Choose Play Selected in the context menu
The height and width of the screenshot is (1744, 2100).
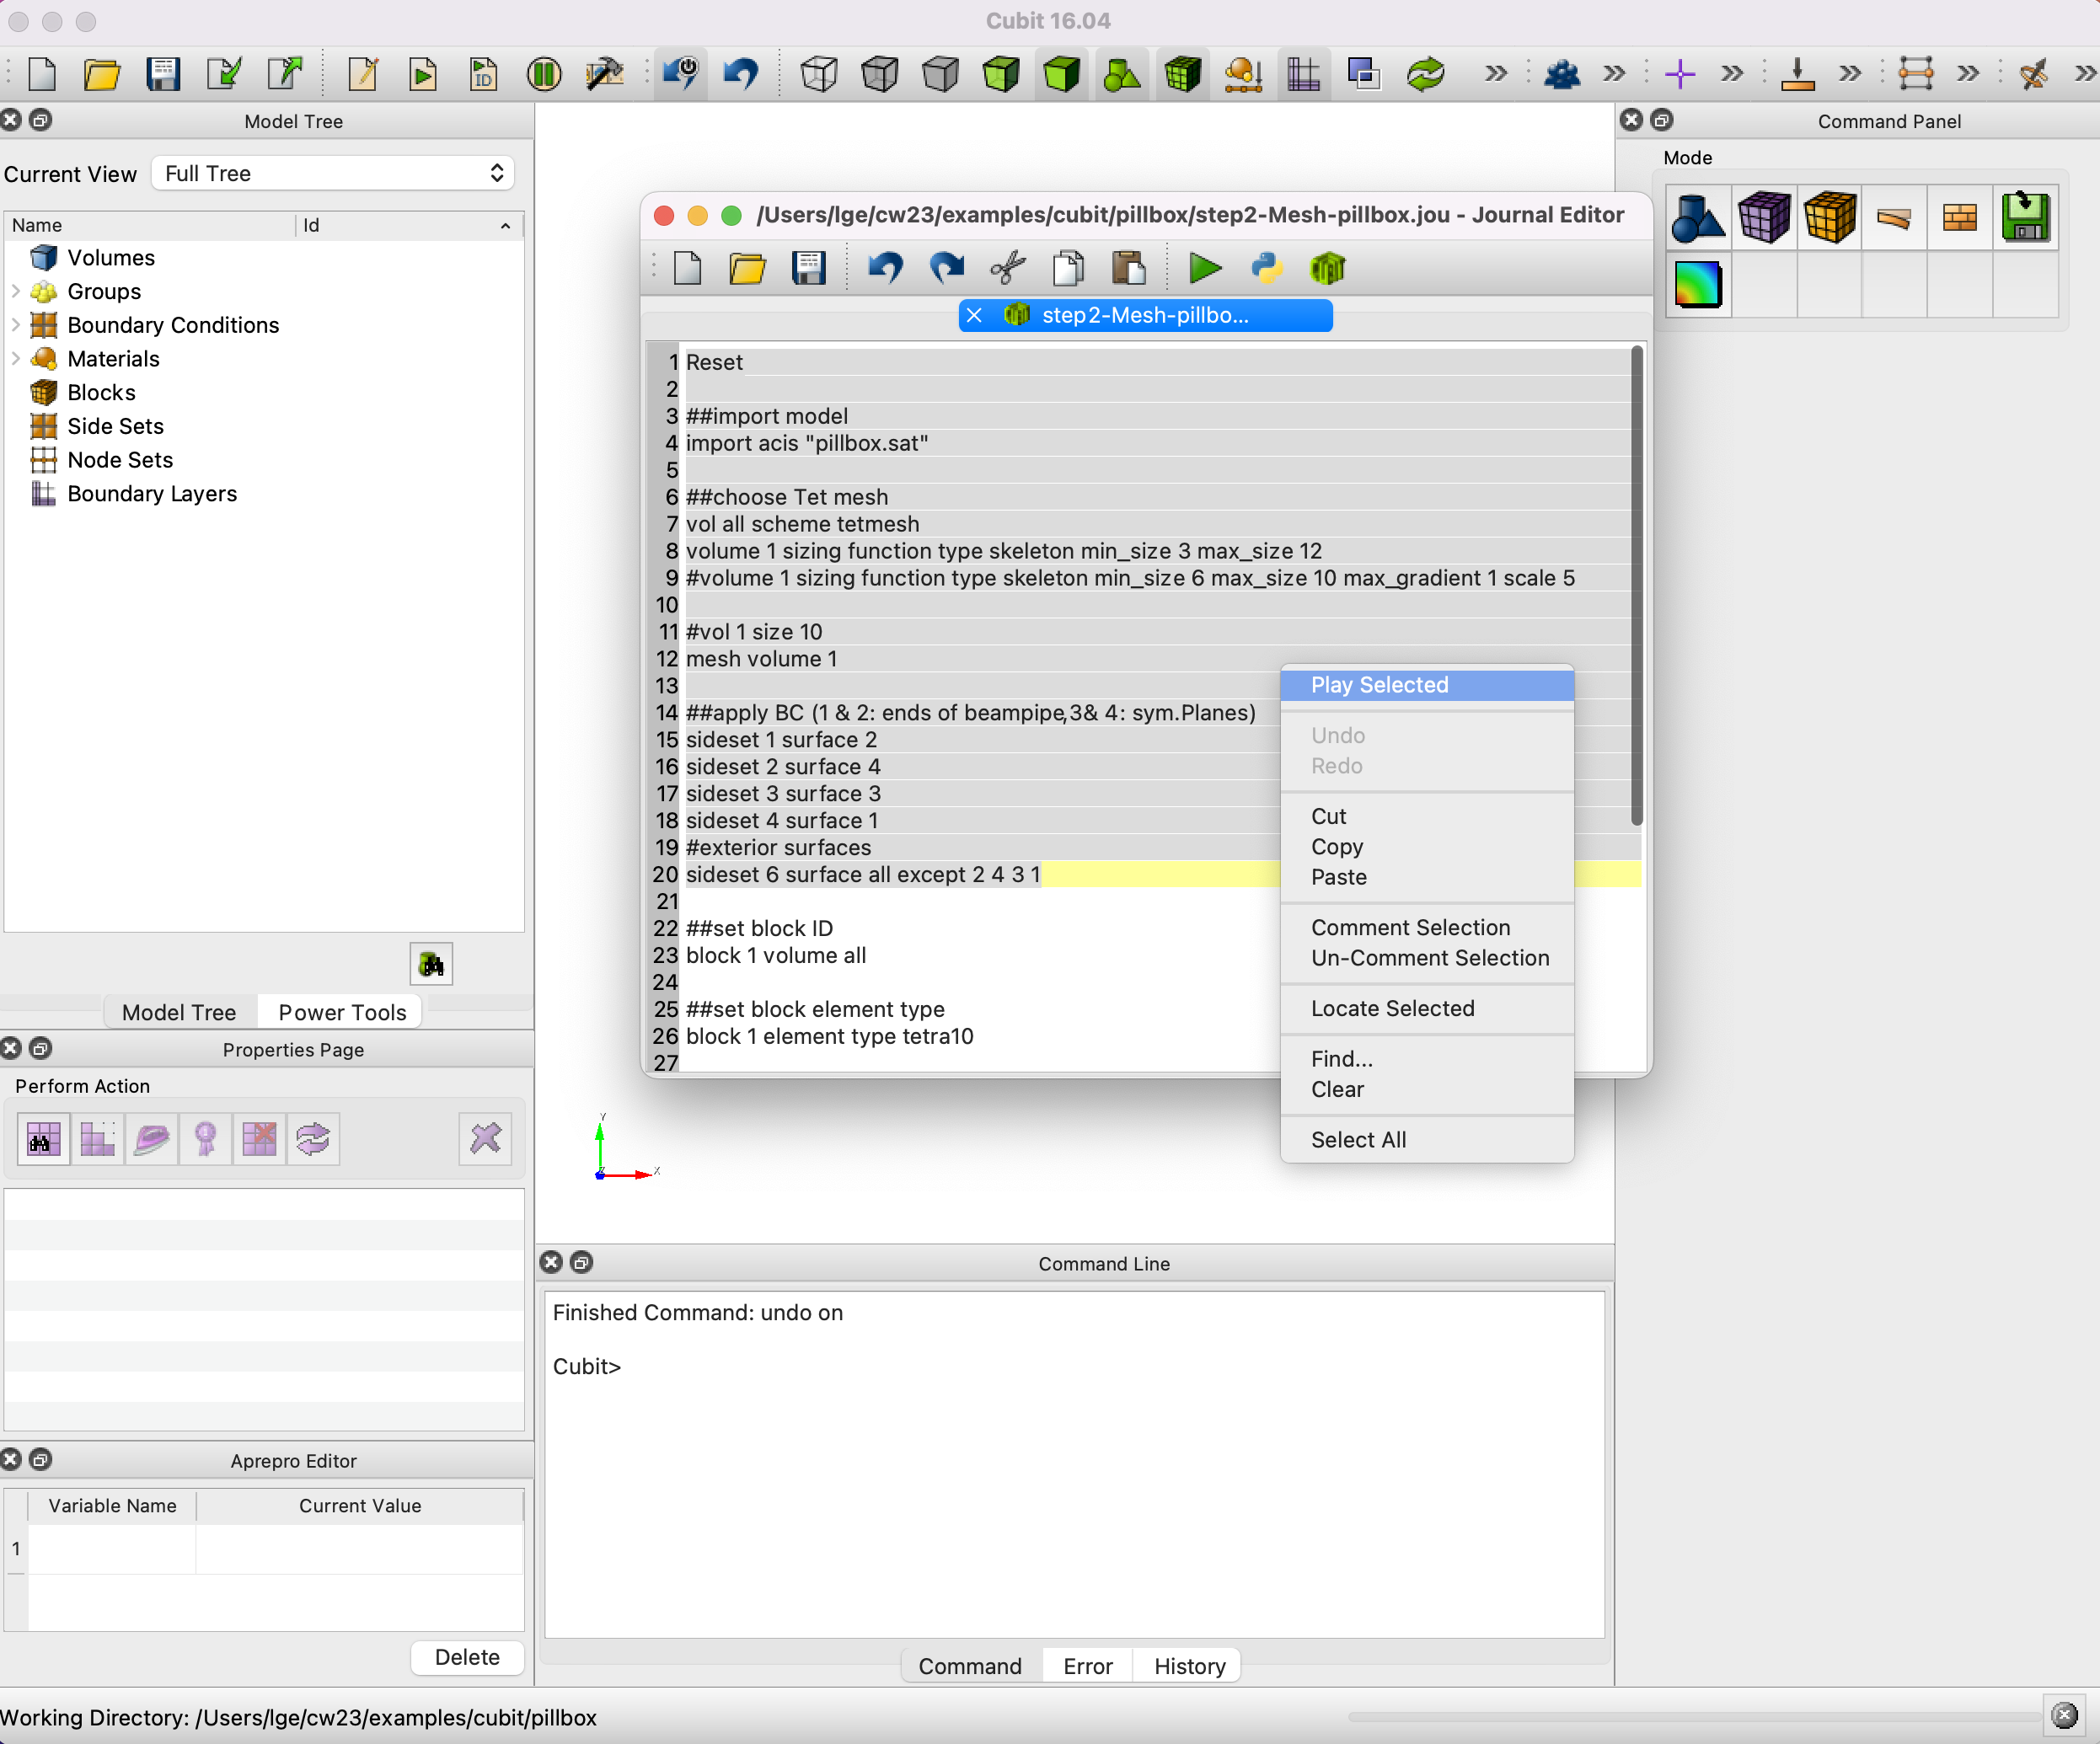(1427, 685)
